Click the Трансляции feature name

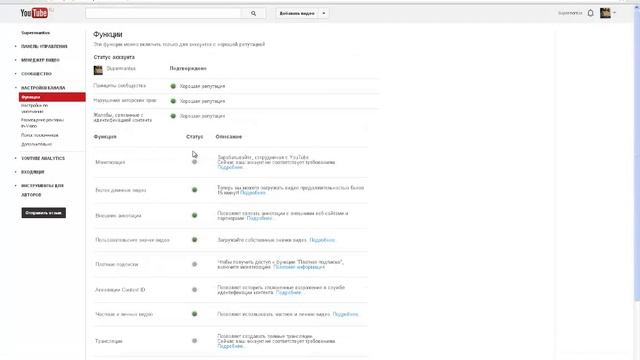pos(109,341)
